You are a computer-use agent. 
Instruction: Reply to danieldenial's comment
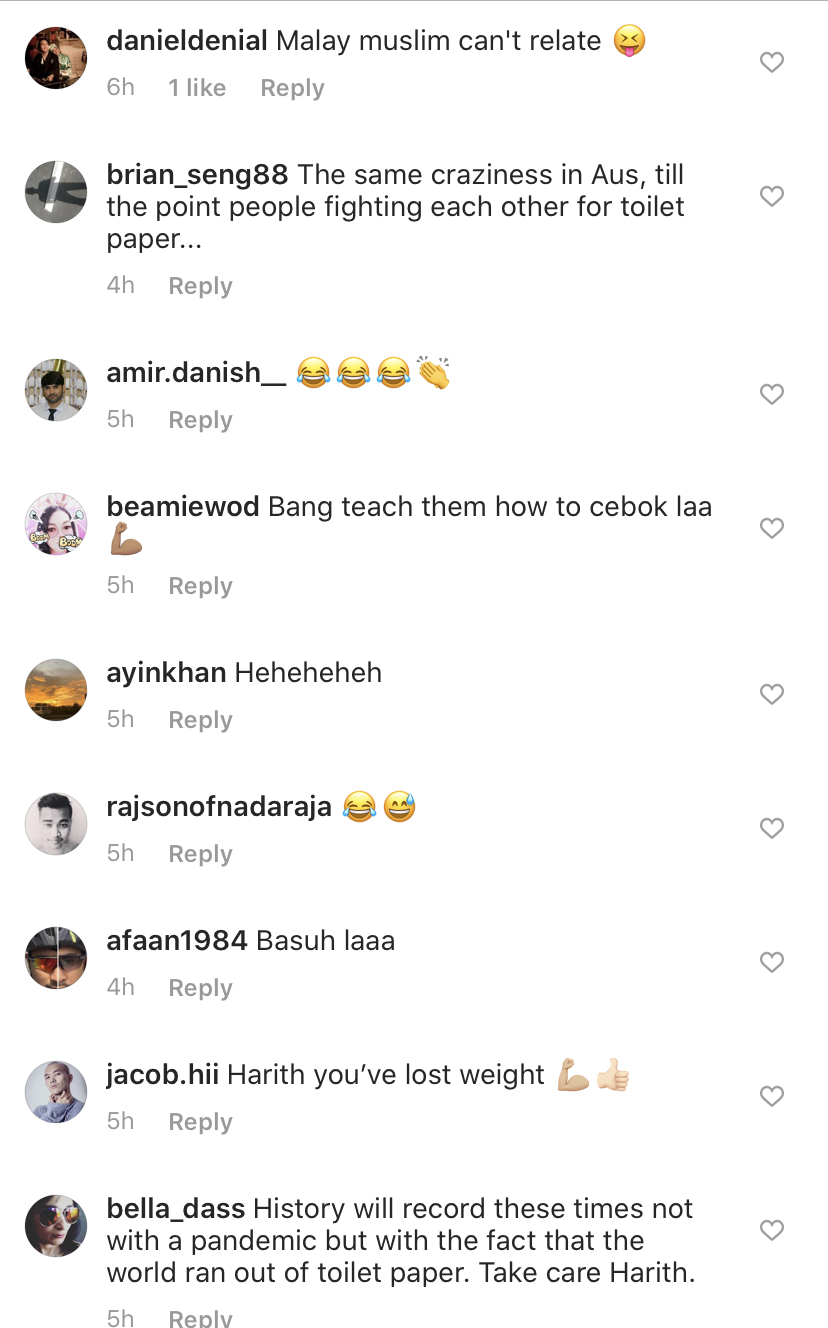tap(292, 88)
